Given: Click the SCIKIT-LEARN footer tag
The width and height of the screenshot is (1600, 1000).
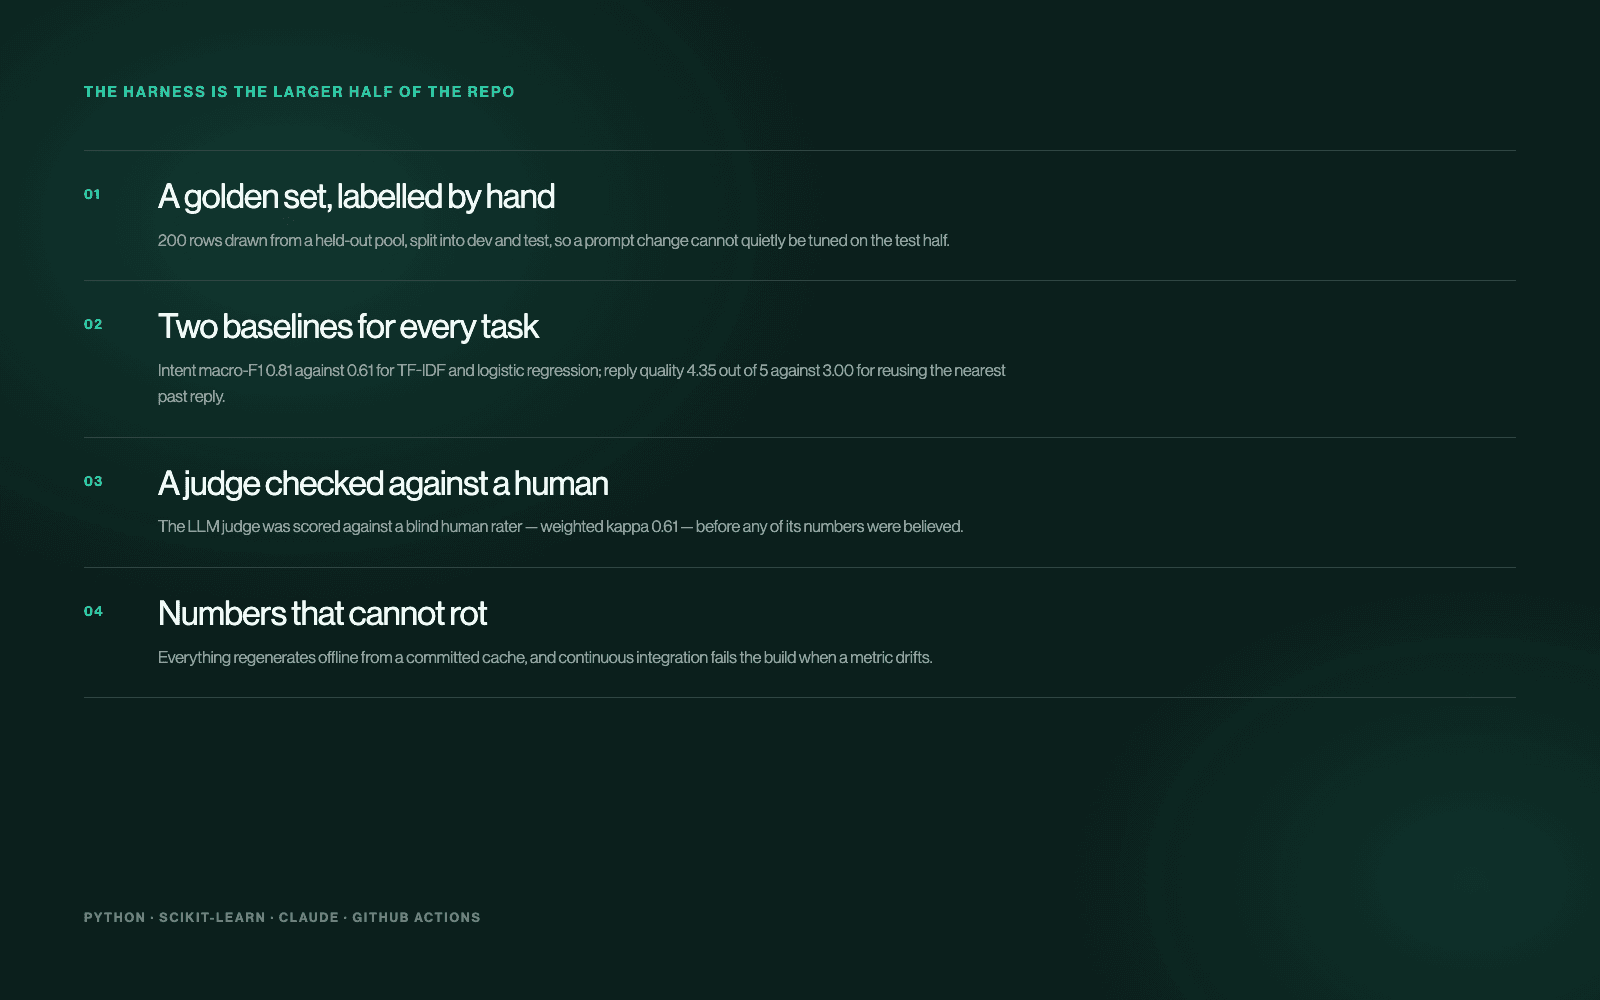Looking at the screenshot, I should (212, 918).
